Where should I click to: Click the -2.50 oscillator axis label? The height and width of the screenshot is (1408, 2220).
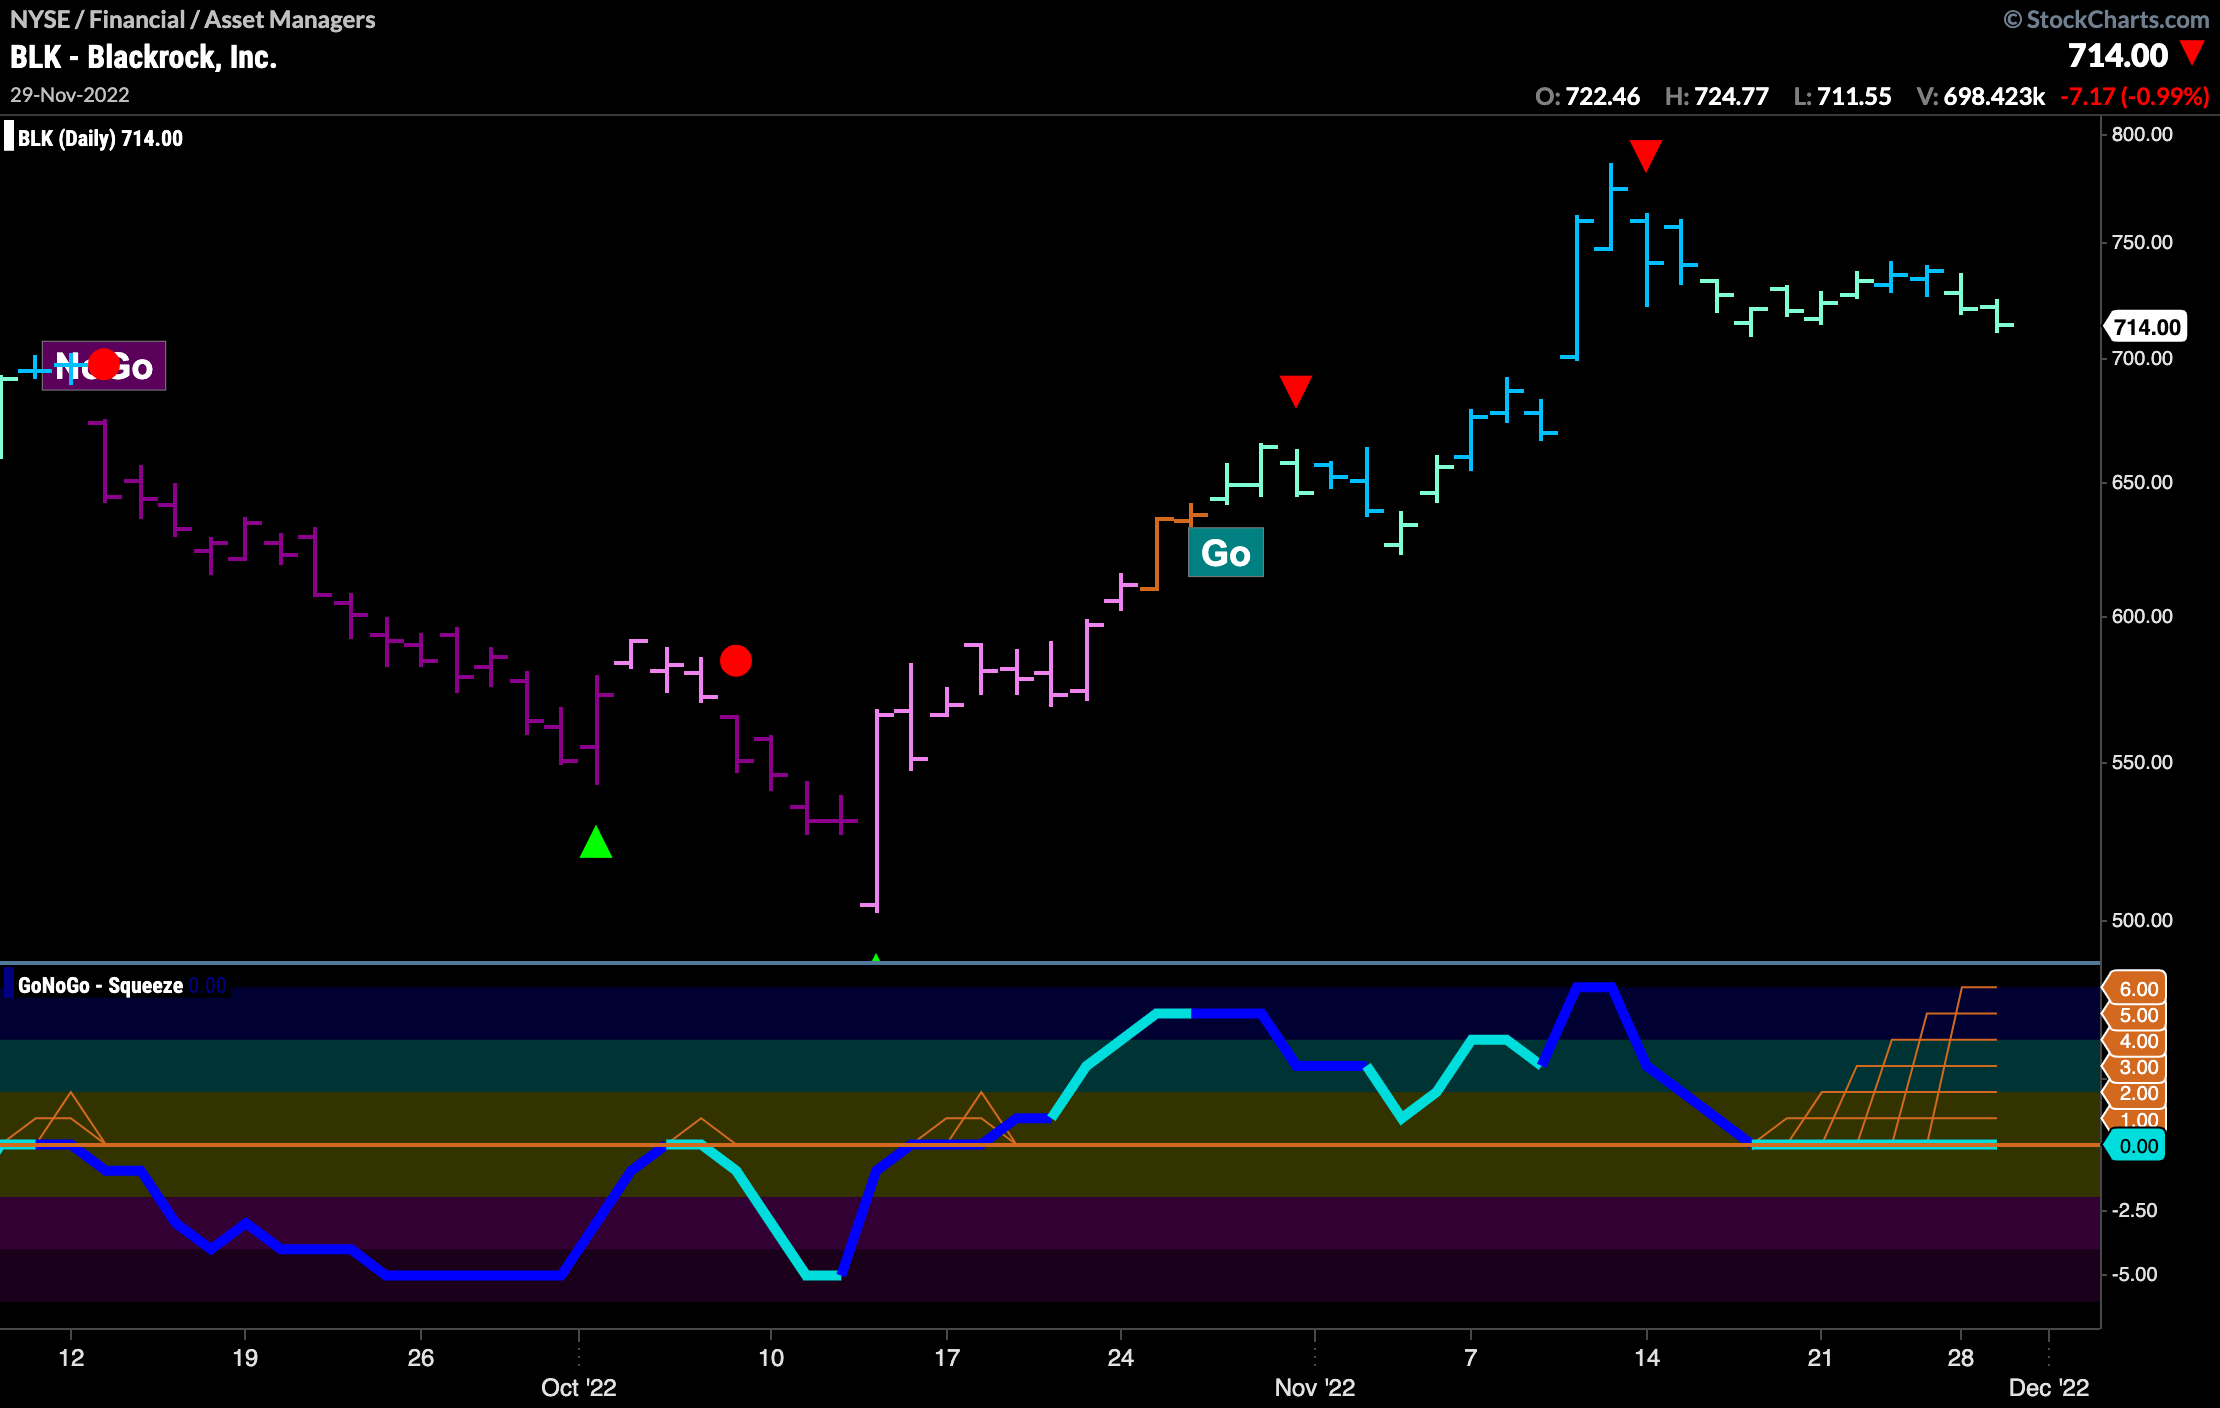2134,1210
